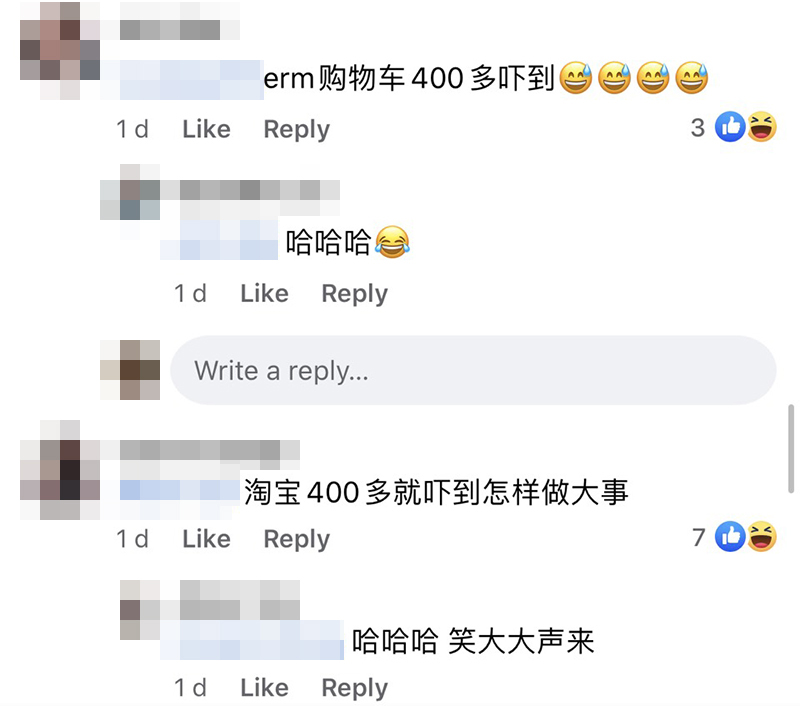
Task: Open profile picture of 淘宝 commenter
Action: tap(60, 470)
